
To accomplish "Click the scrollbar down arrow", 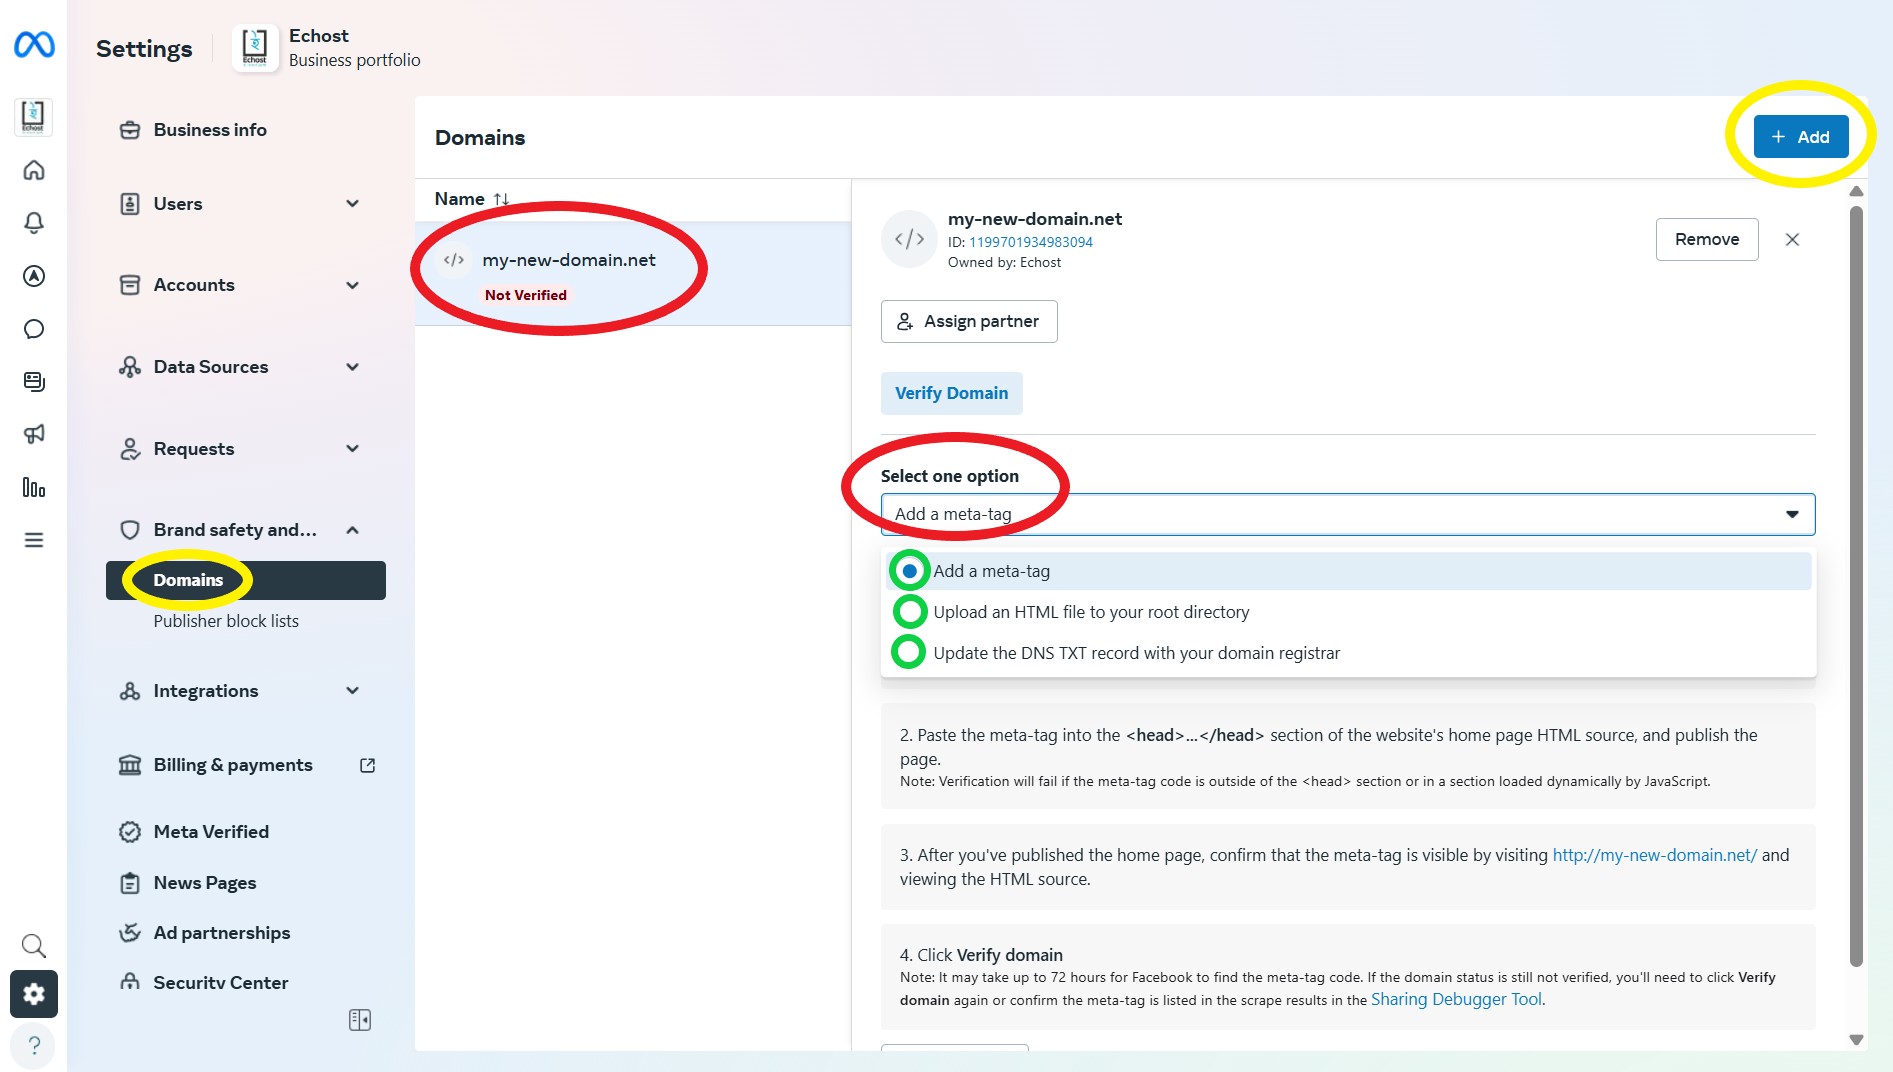I will point(1856,1040).
